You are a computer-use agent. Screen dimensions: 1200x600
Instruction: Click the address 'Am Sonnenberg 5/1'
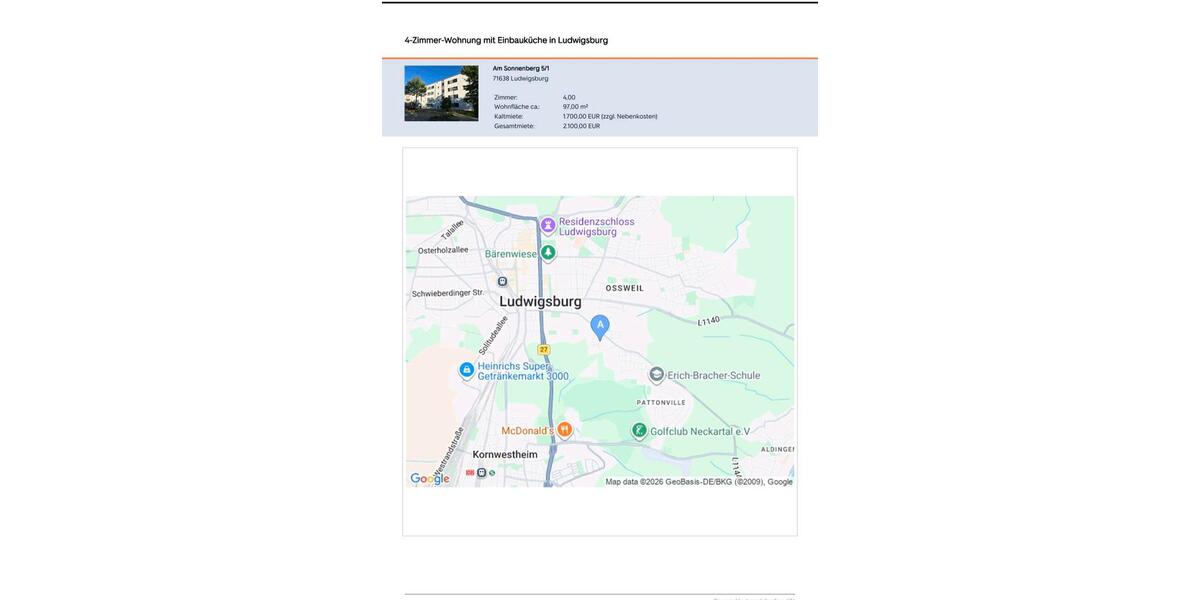[521, 68]
